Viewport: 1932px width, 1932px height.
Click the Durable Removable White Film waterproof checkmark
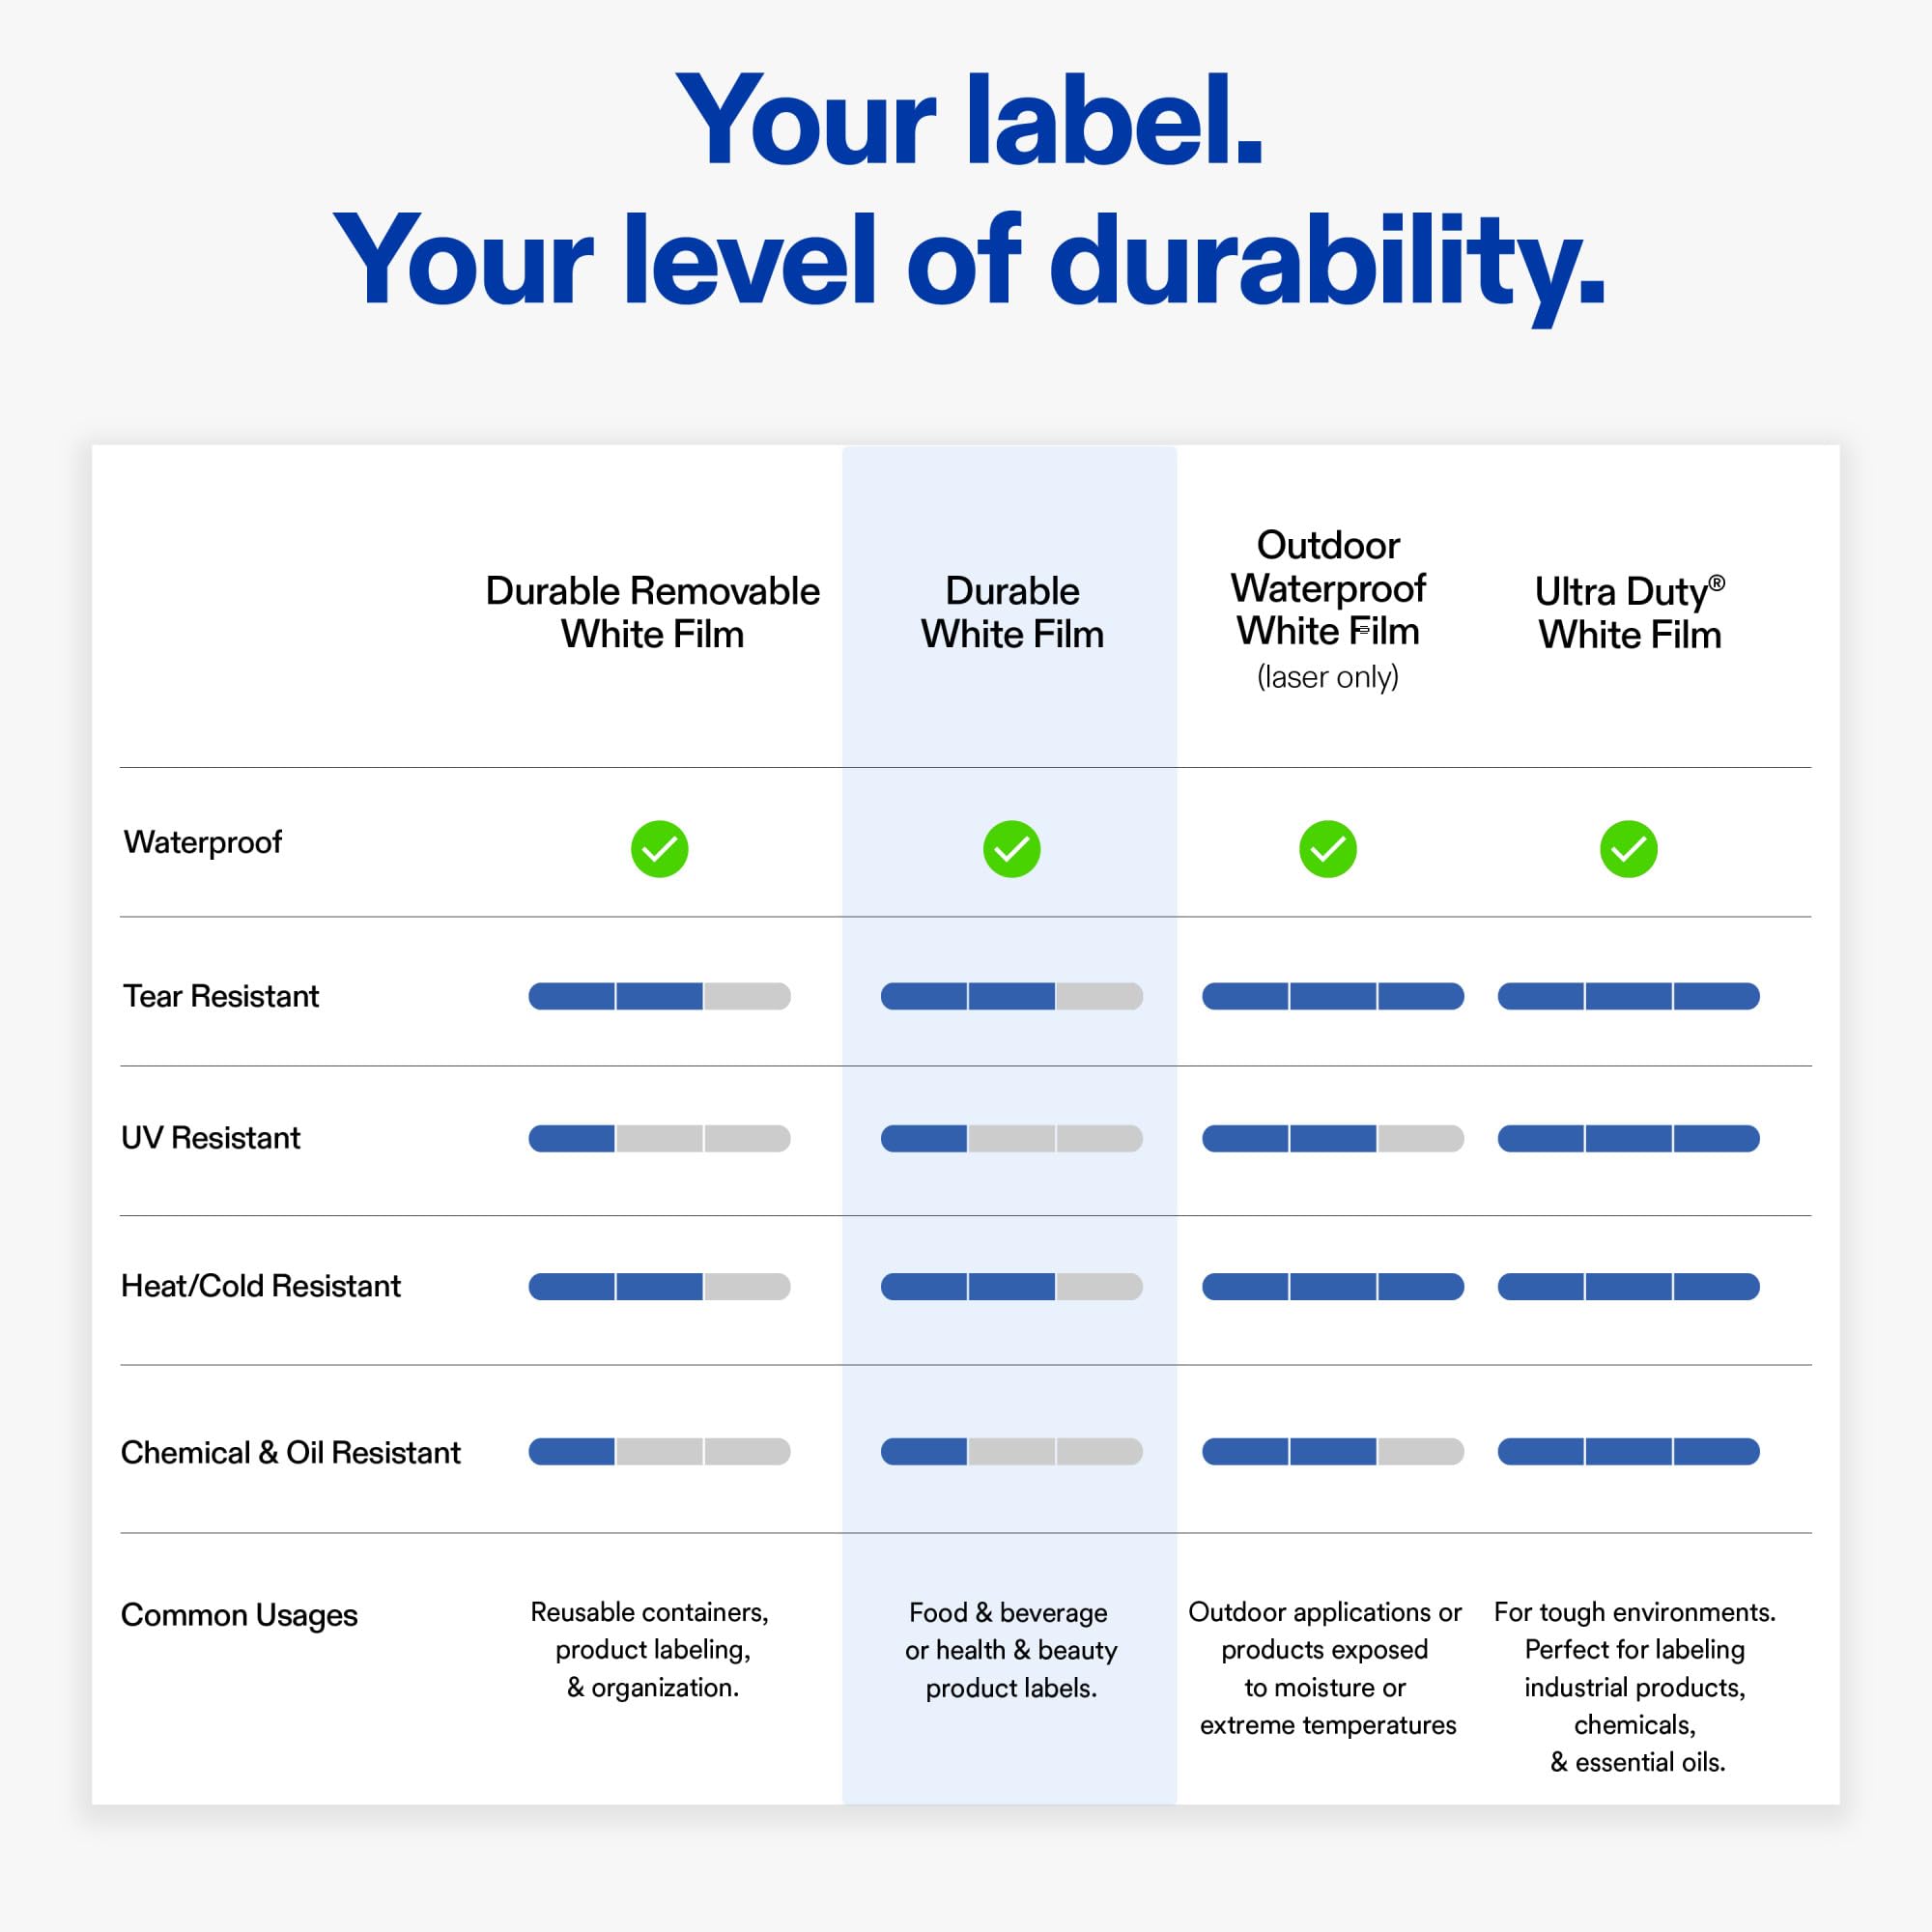pos(659,849)
